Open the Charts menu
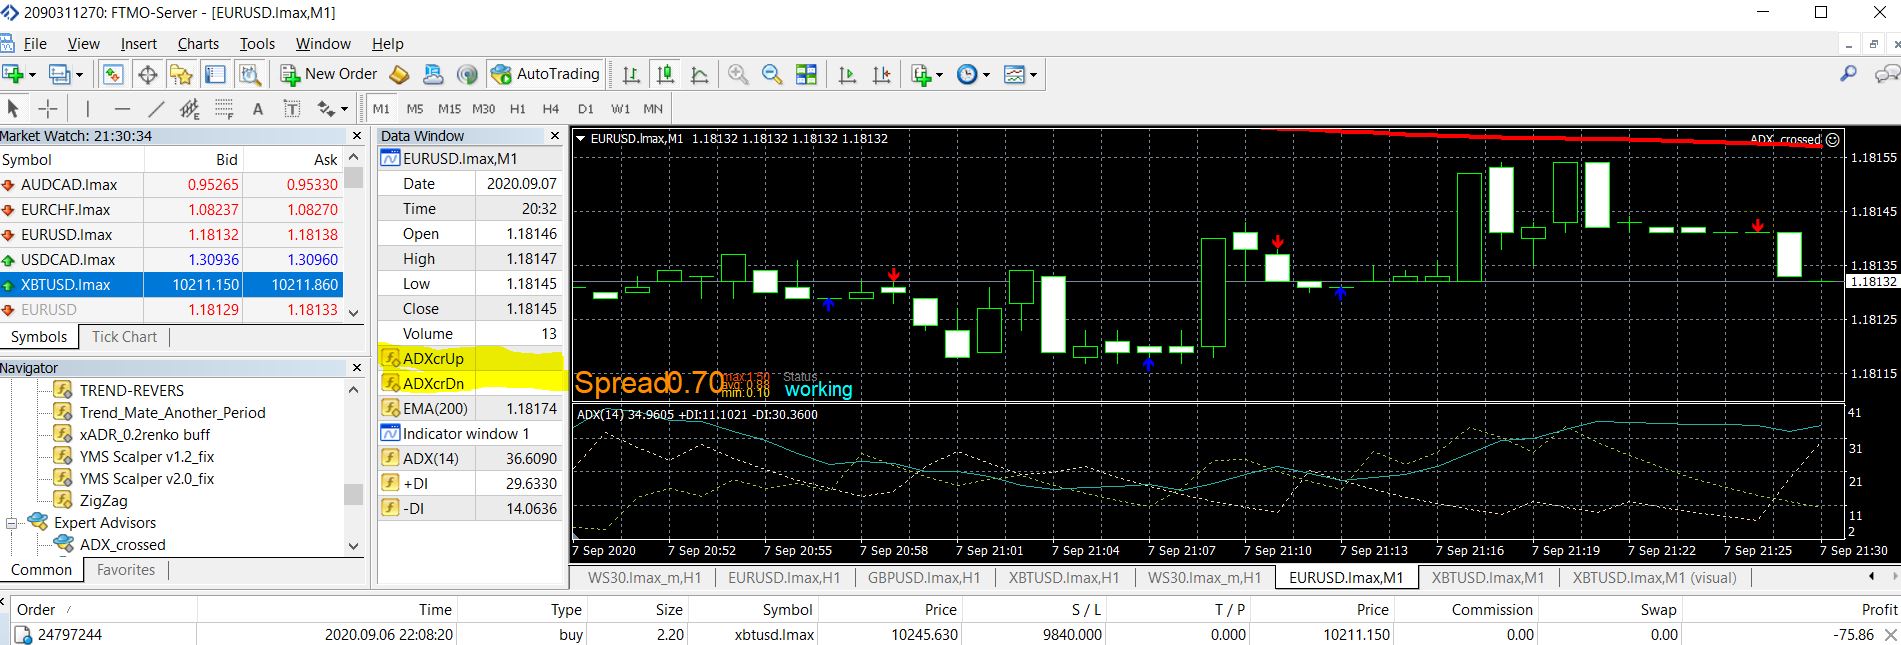 198,44
